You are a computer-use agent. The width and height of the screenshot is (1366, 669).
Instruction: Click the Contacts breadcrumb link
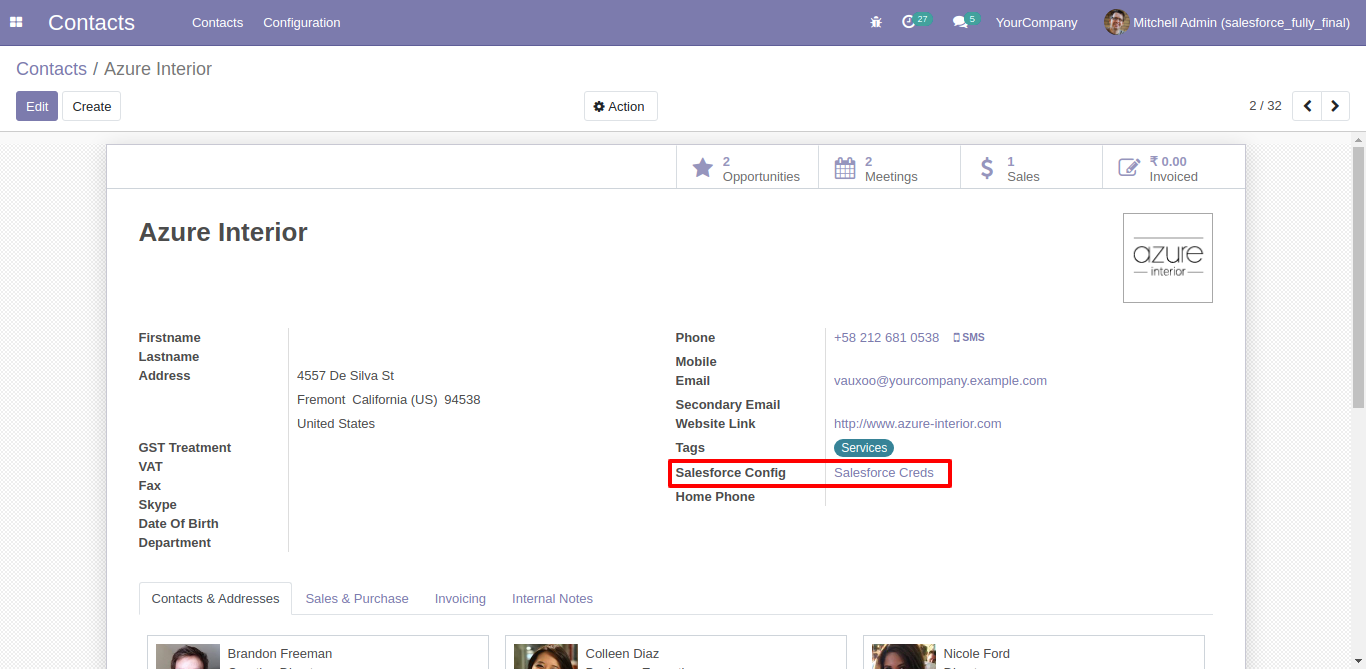[x=51, y=69]
